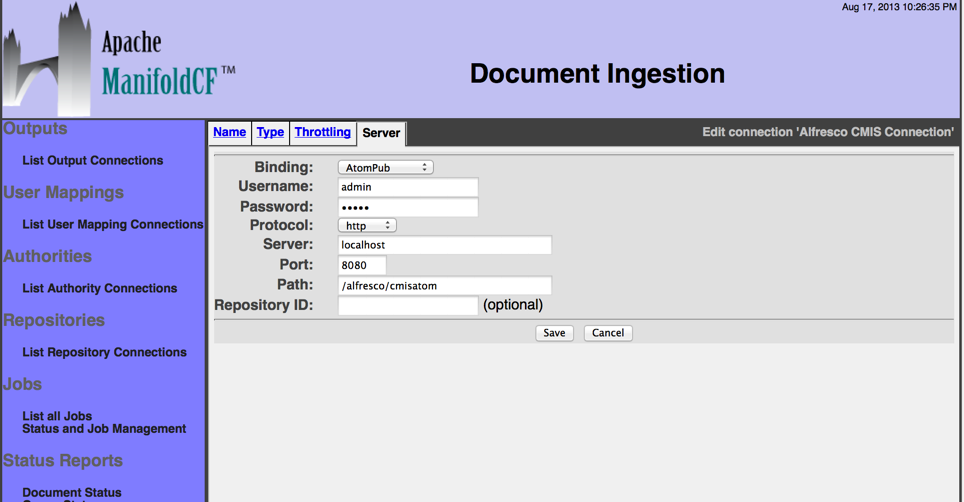Click the Server field containing localhost

[444, 245]
